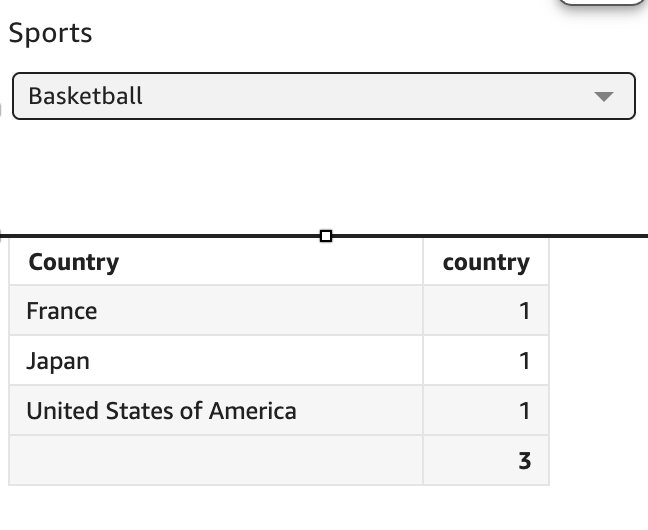Click blank space right of the country column
The width and height of the screenshot is (648, 530).
click(x=598, y=360)
